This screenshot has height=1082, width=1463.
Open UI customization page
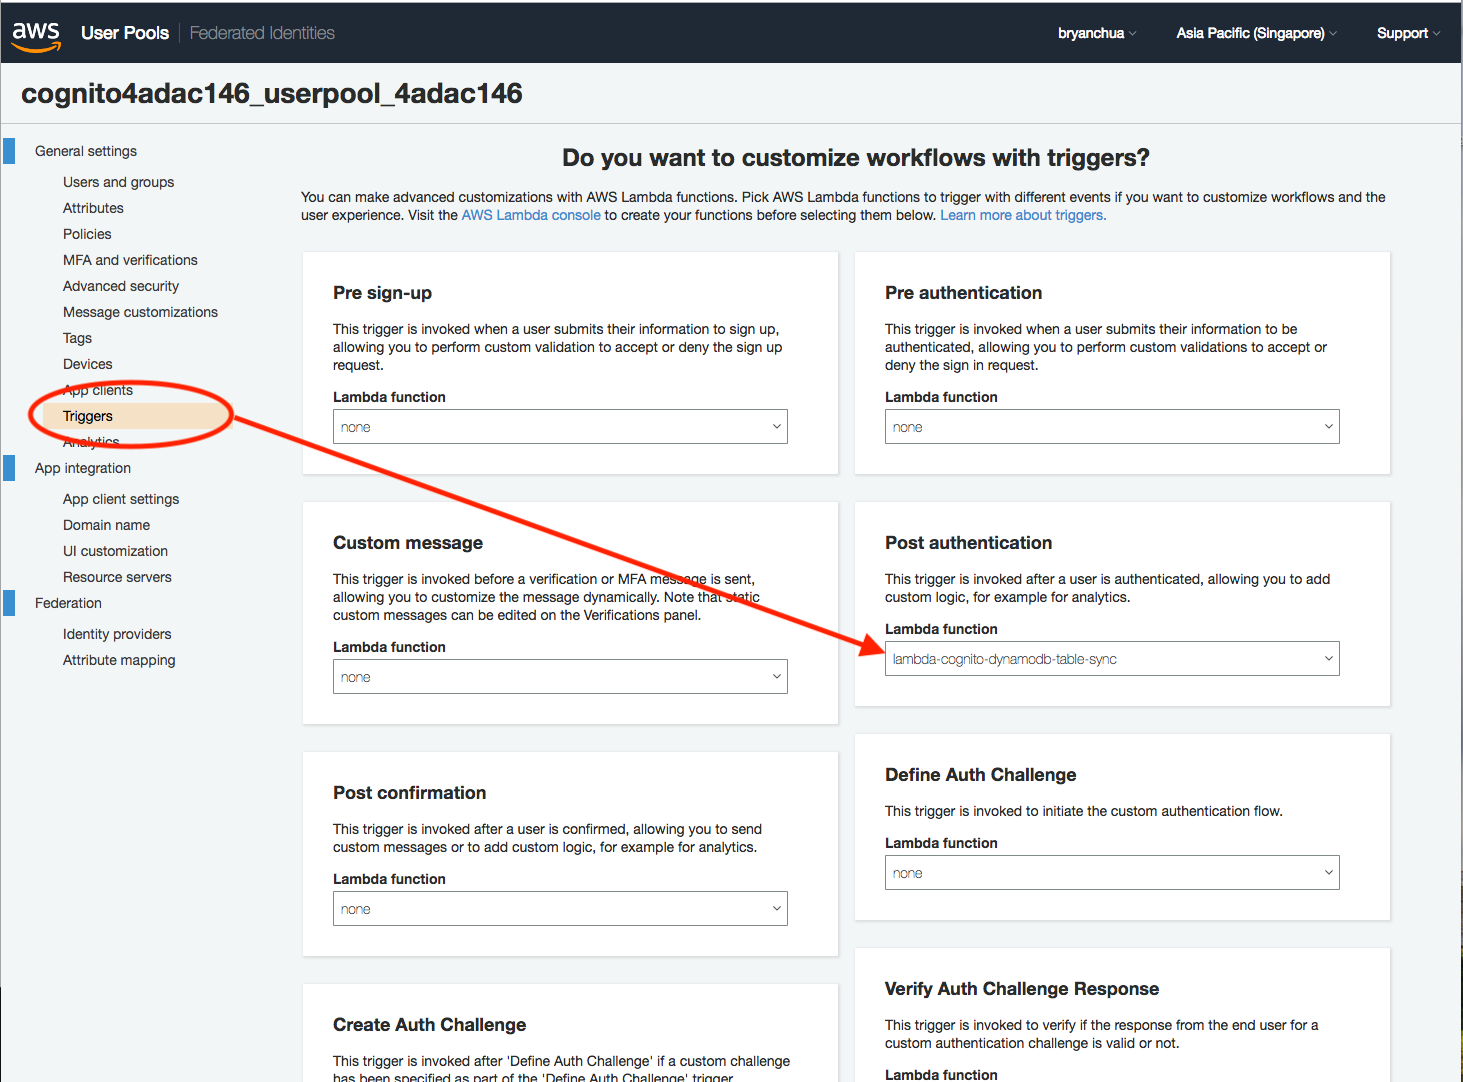coord(115,551)
